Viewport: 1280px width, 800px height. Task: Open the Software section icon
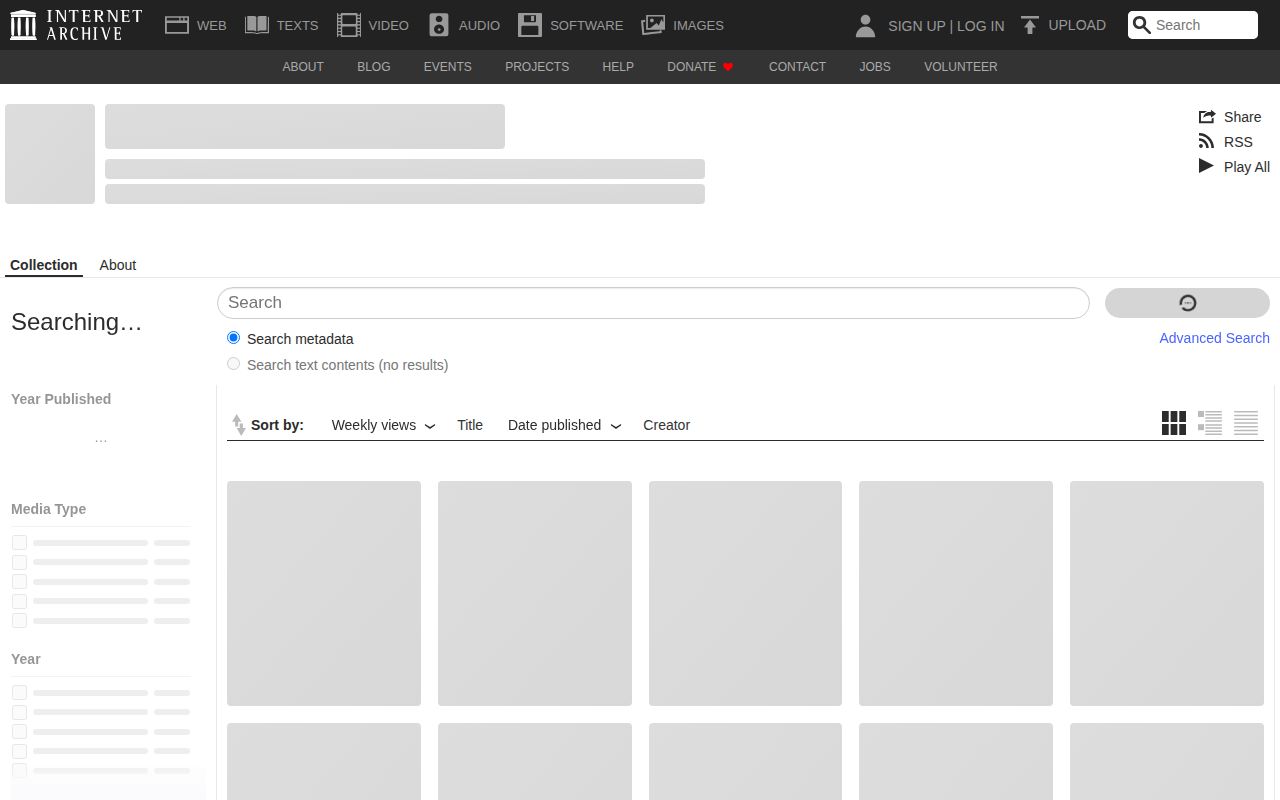click(530, 24)
